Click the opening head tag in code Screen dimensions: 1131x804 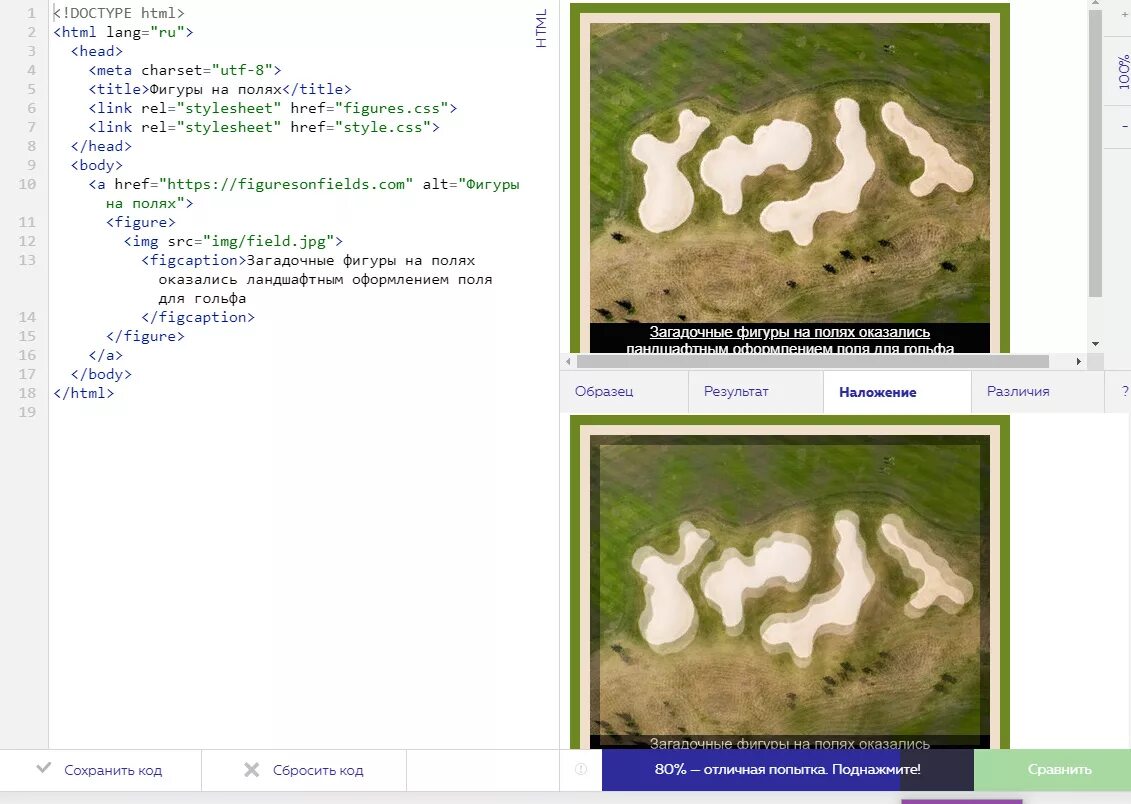(x=97, y=51)
